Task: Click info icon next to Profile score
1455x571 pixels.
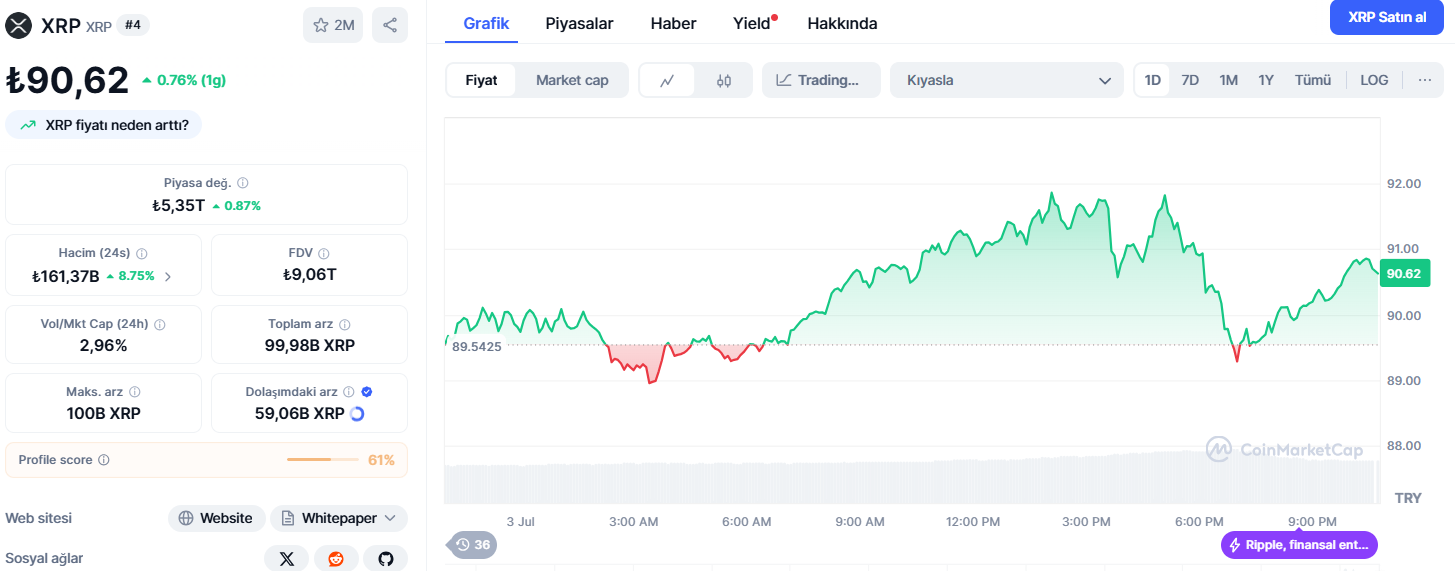Action: pyautogui.click(x=104, y=460)
